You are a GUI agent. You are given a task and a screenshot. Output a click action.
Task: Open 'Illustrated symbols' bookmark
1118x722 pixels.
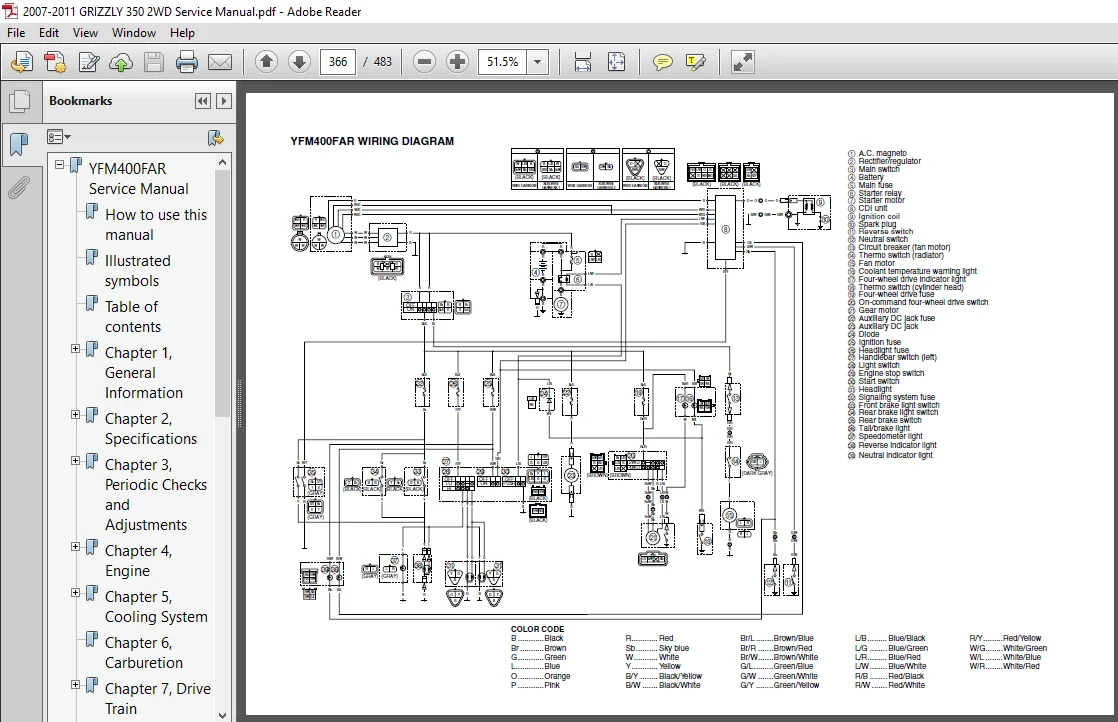138,271
